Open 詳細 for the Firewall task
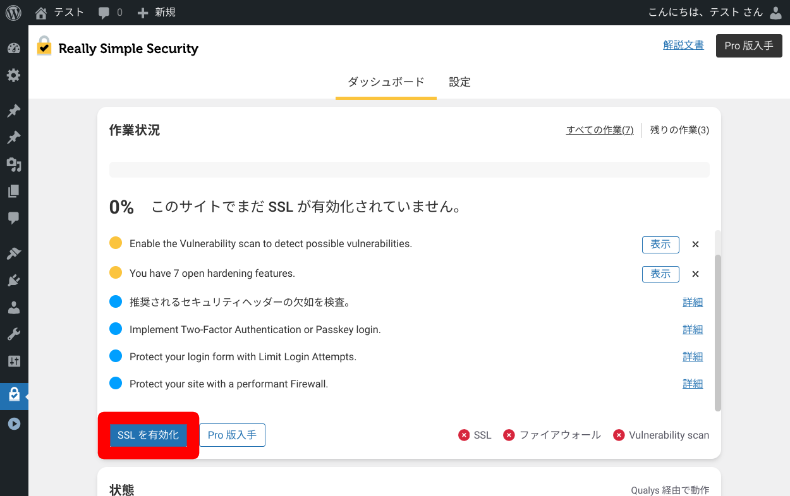The height and width of the screenshot is (496, 790). 692,384
